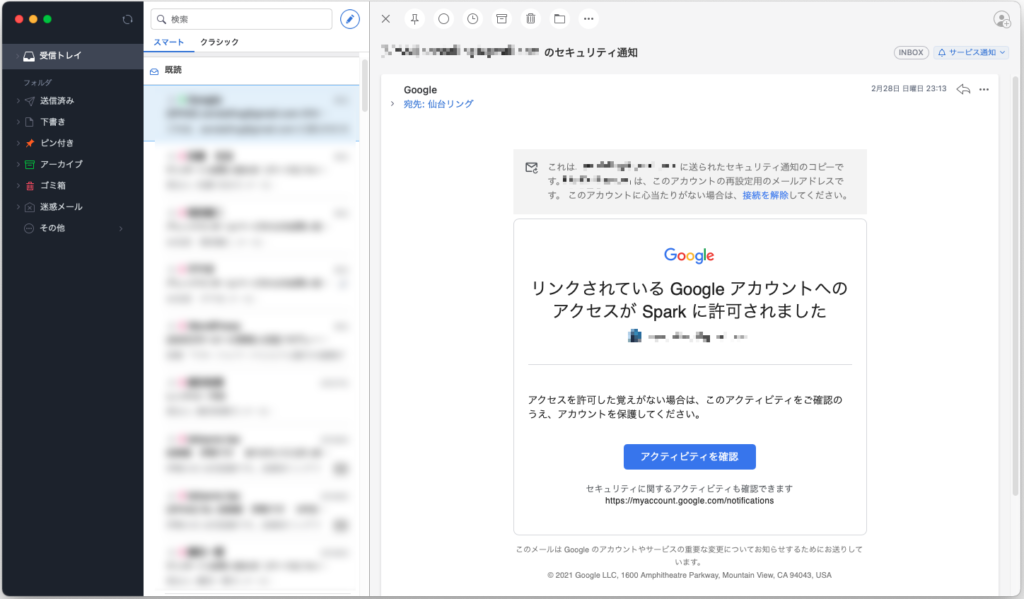The image size is (1024, 599).
Task: Click the フォルダ section label
Action: pos(37,82)
